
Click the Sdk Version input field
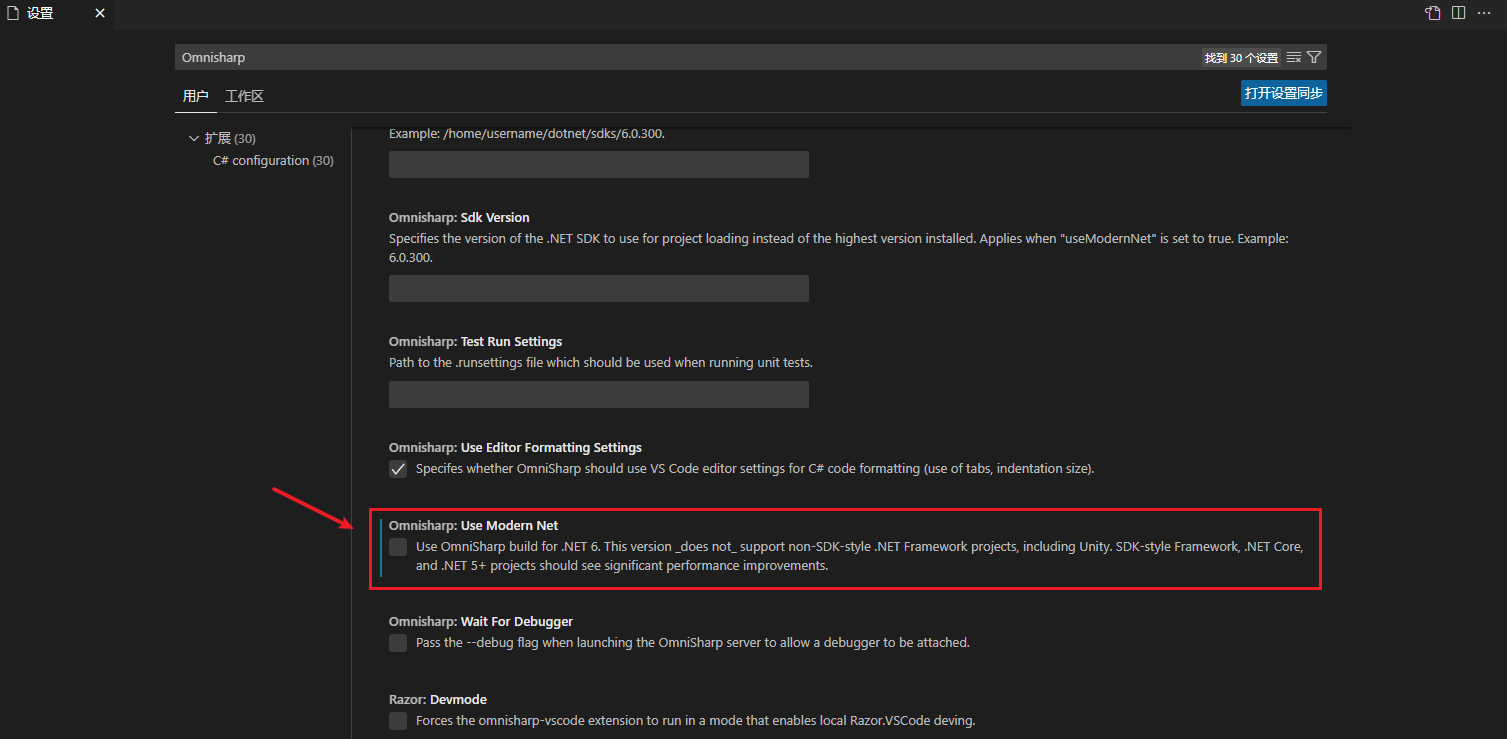[x=598, y=288]
